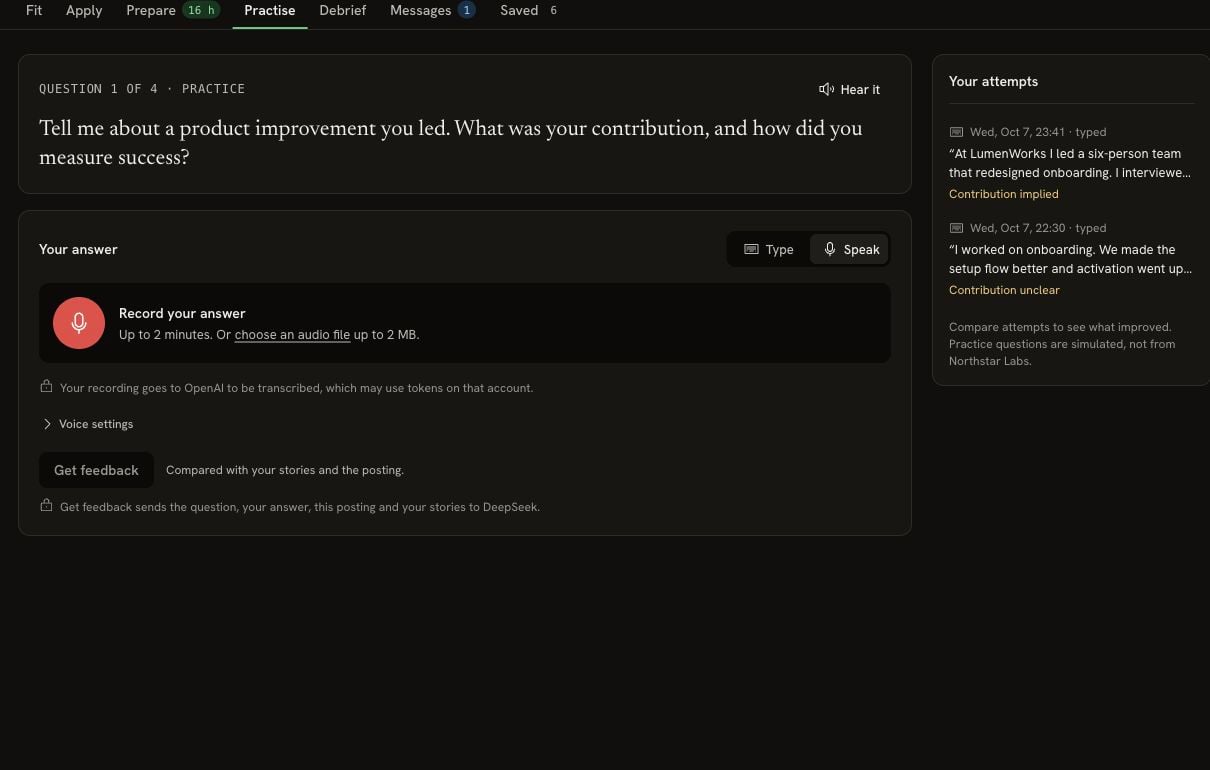Click the red microphone record button
Viewport: 1210px width, 770px height.
click(79, 323)
